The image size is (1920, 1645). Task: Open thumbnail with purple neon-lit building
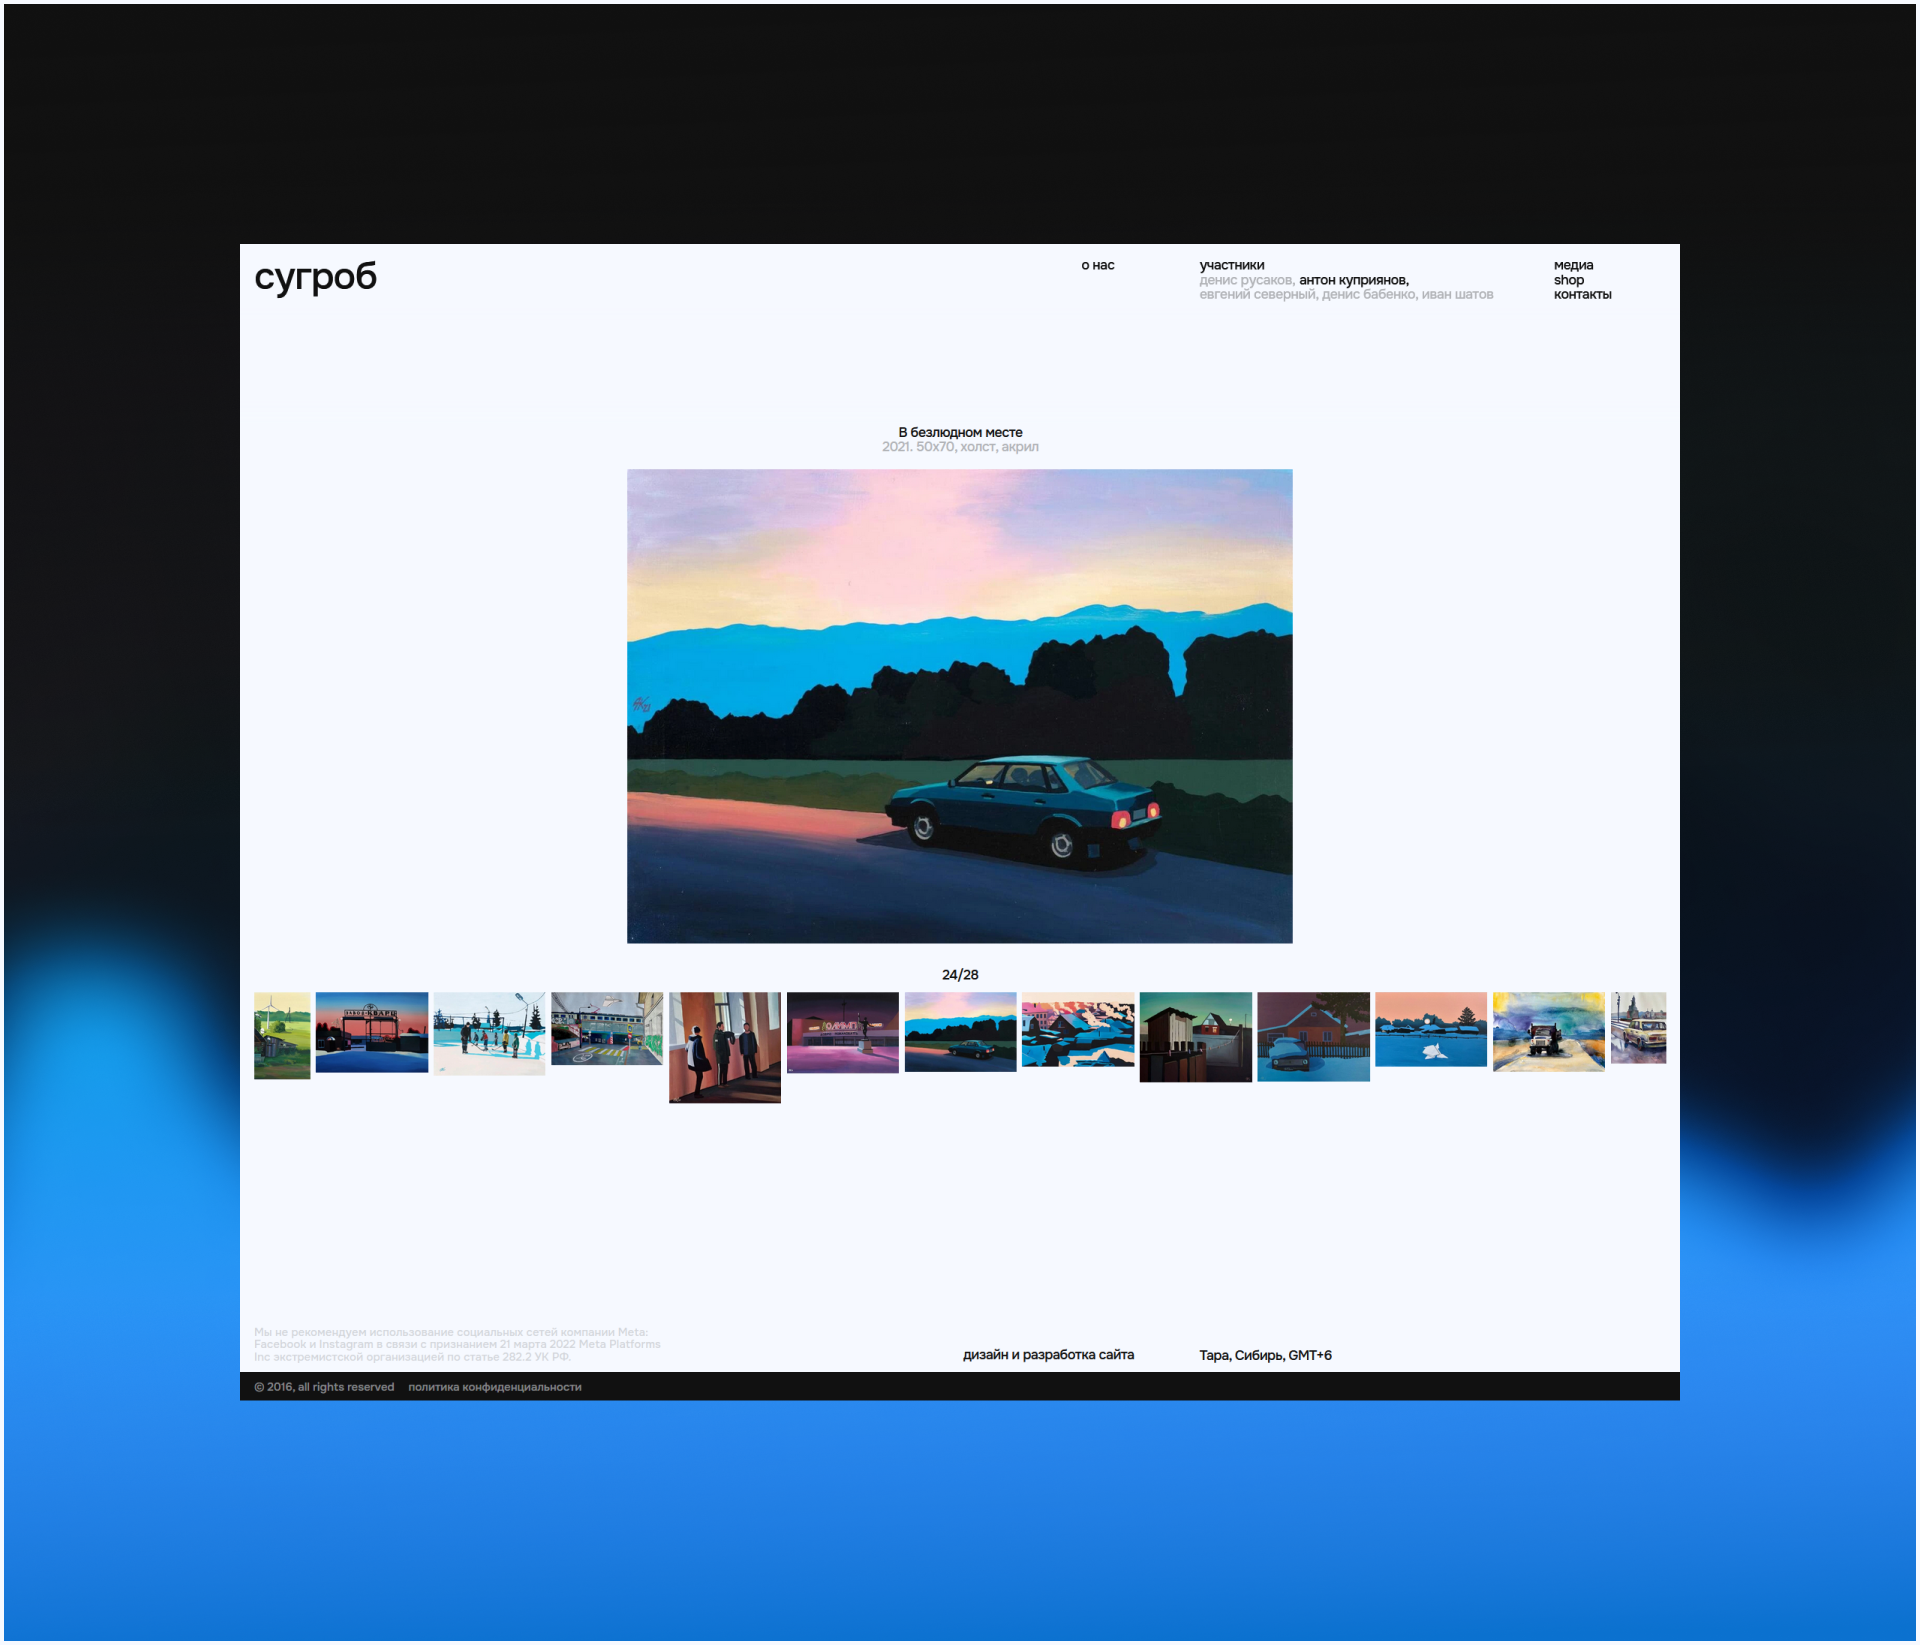pos(842,1032)
